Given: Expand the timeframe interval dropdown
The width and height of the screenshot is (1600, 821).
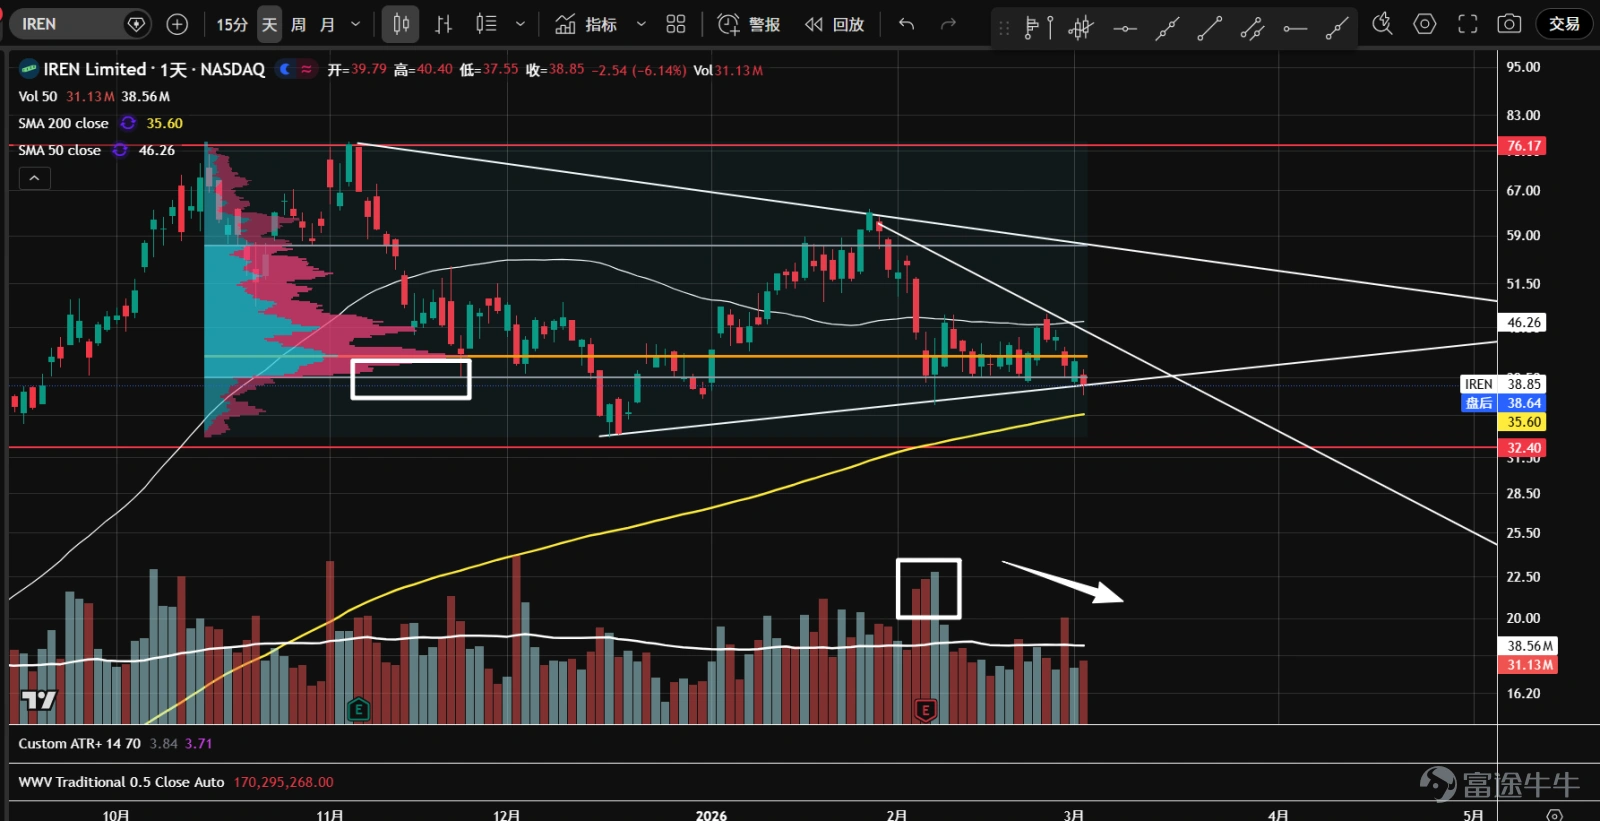Looking at the screenshot, I should click(355, 24).
